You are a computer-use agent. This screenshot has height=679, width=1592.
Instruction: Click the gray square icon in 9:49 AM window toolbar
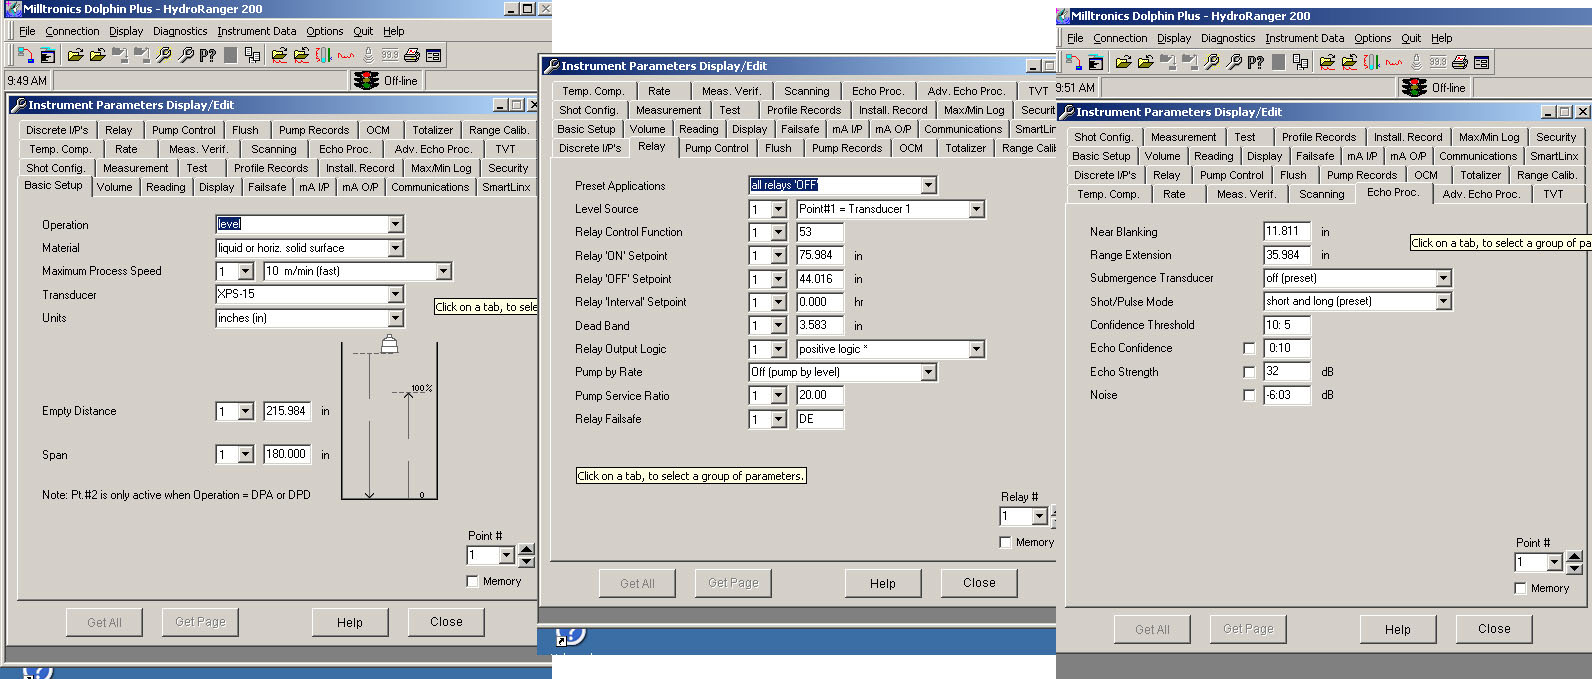(230, 55)
